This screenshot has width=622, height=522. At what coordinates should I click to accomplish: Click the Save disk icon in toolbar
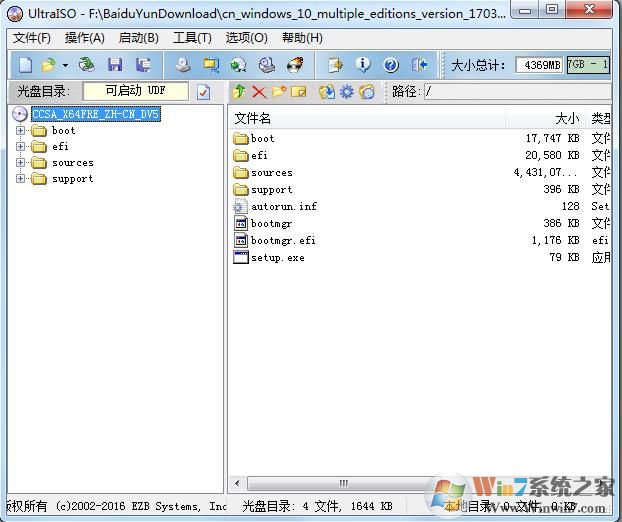[115, 65]
